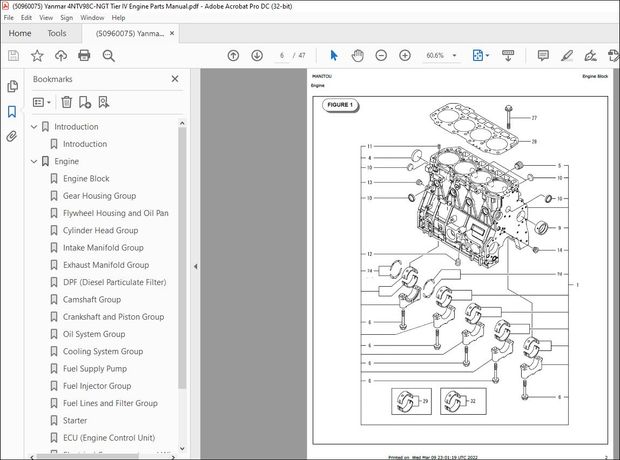Open the Help menu
620x460 pixels.
(x=118, y=18)
